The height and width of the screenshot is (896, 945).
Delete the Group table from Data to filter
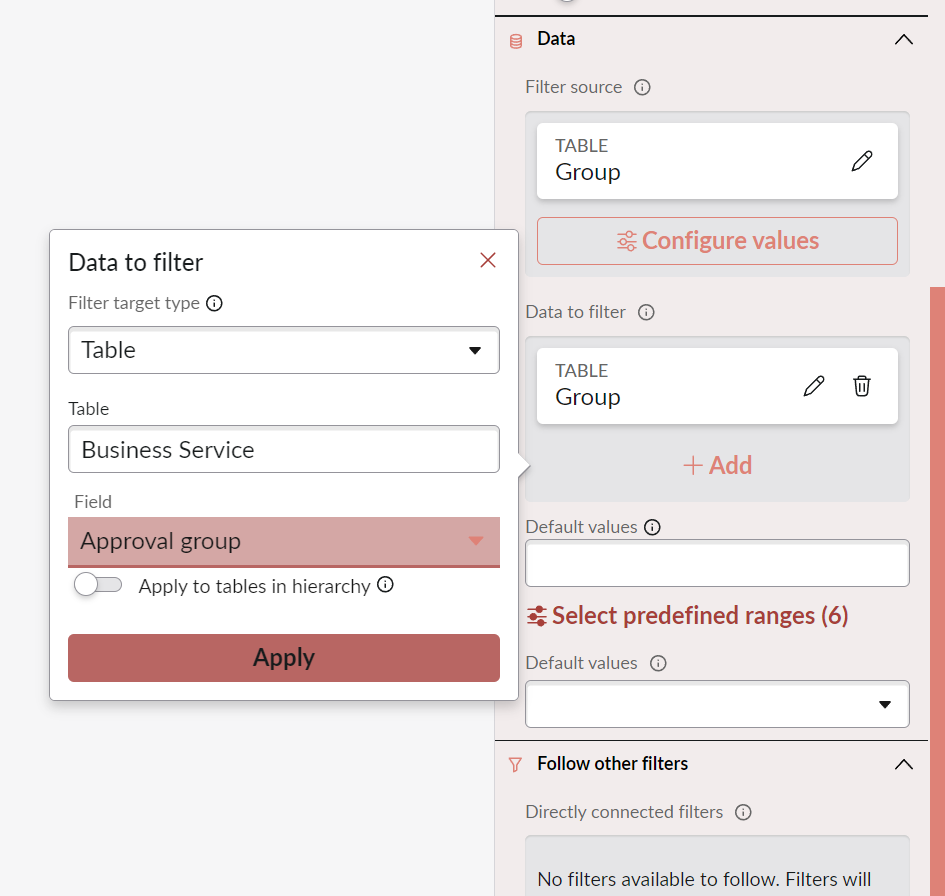pos(862,386)
